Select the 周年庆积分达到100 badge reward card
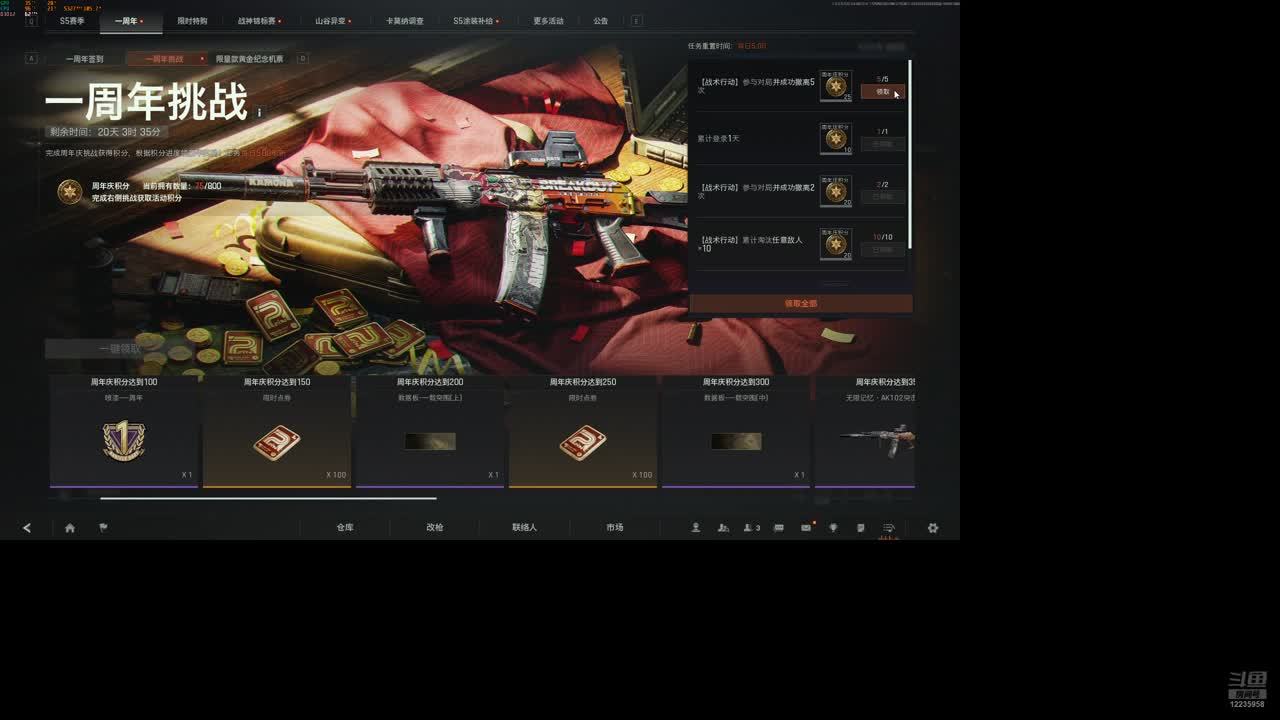The width and height of the screenshot is (1280, 720). [x=124, y=432]
